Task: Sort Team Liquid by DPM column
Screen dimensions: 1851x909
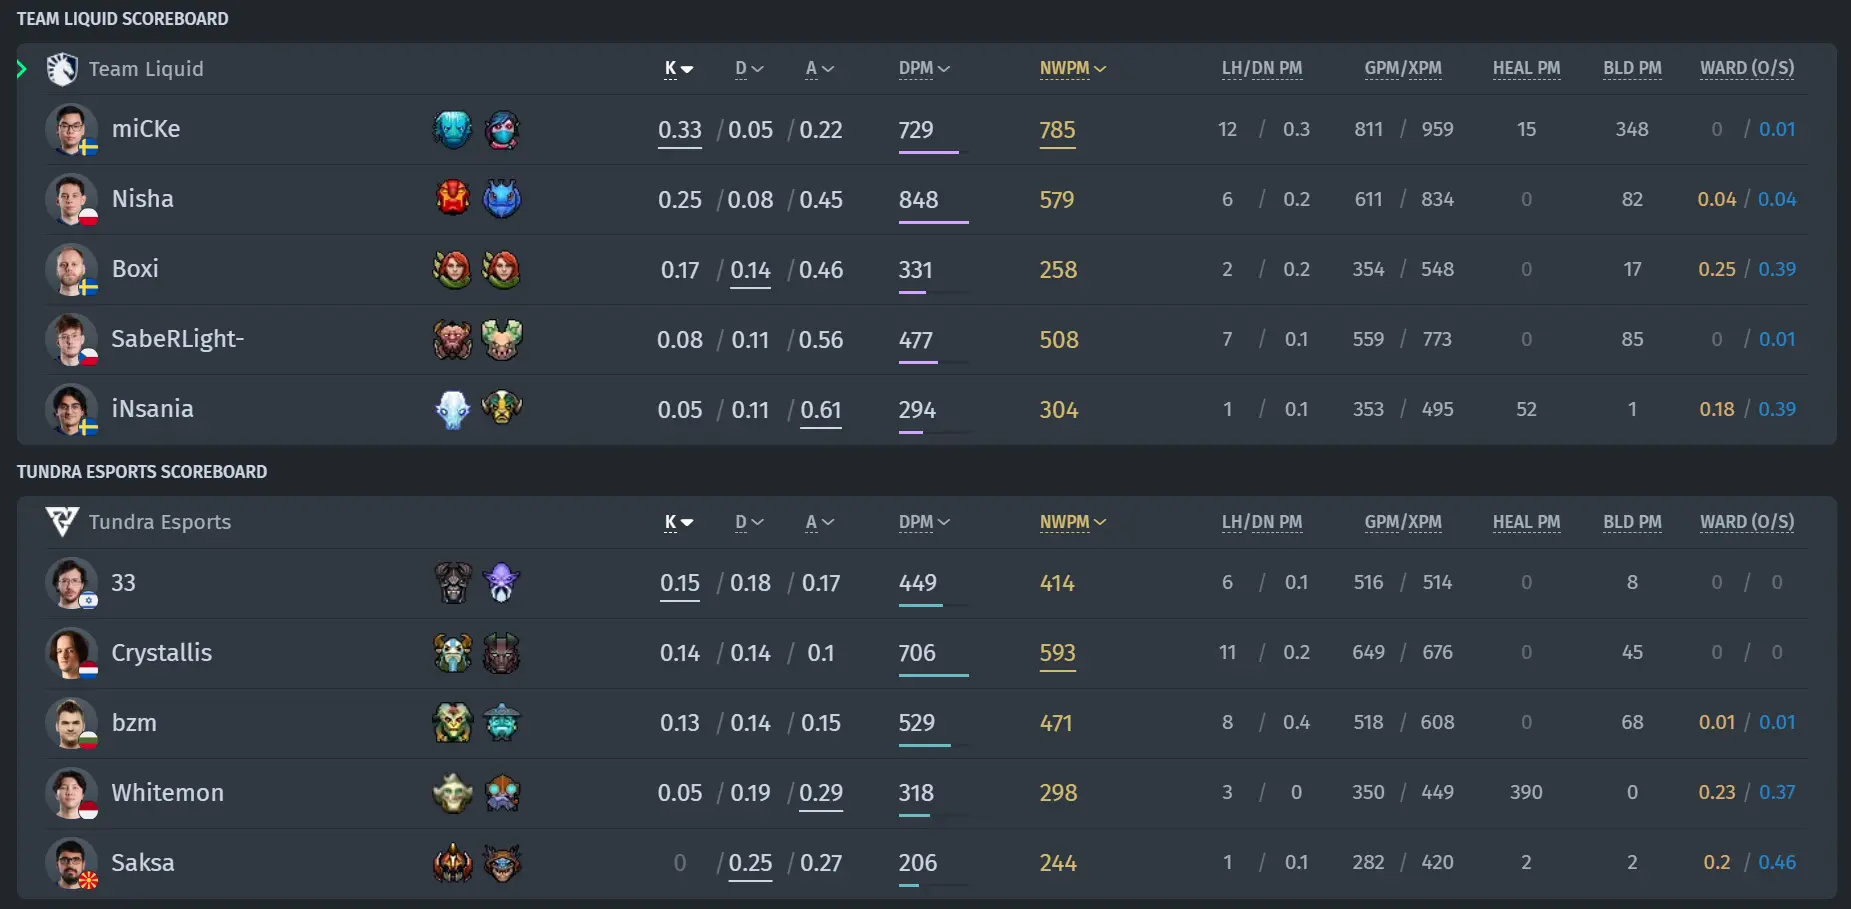Action: pyautogui.click(x=924, y=69)
